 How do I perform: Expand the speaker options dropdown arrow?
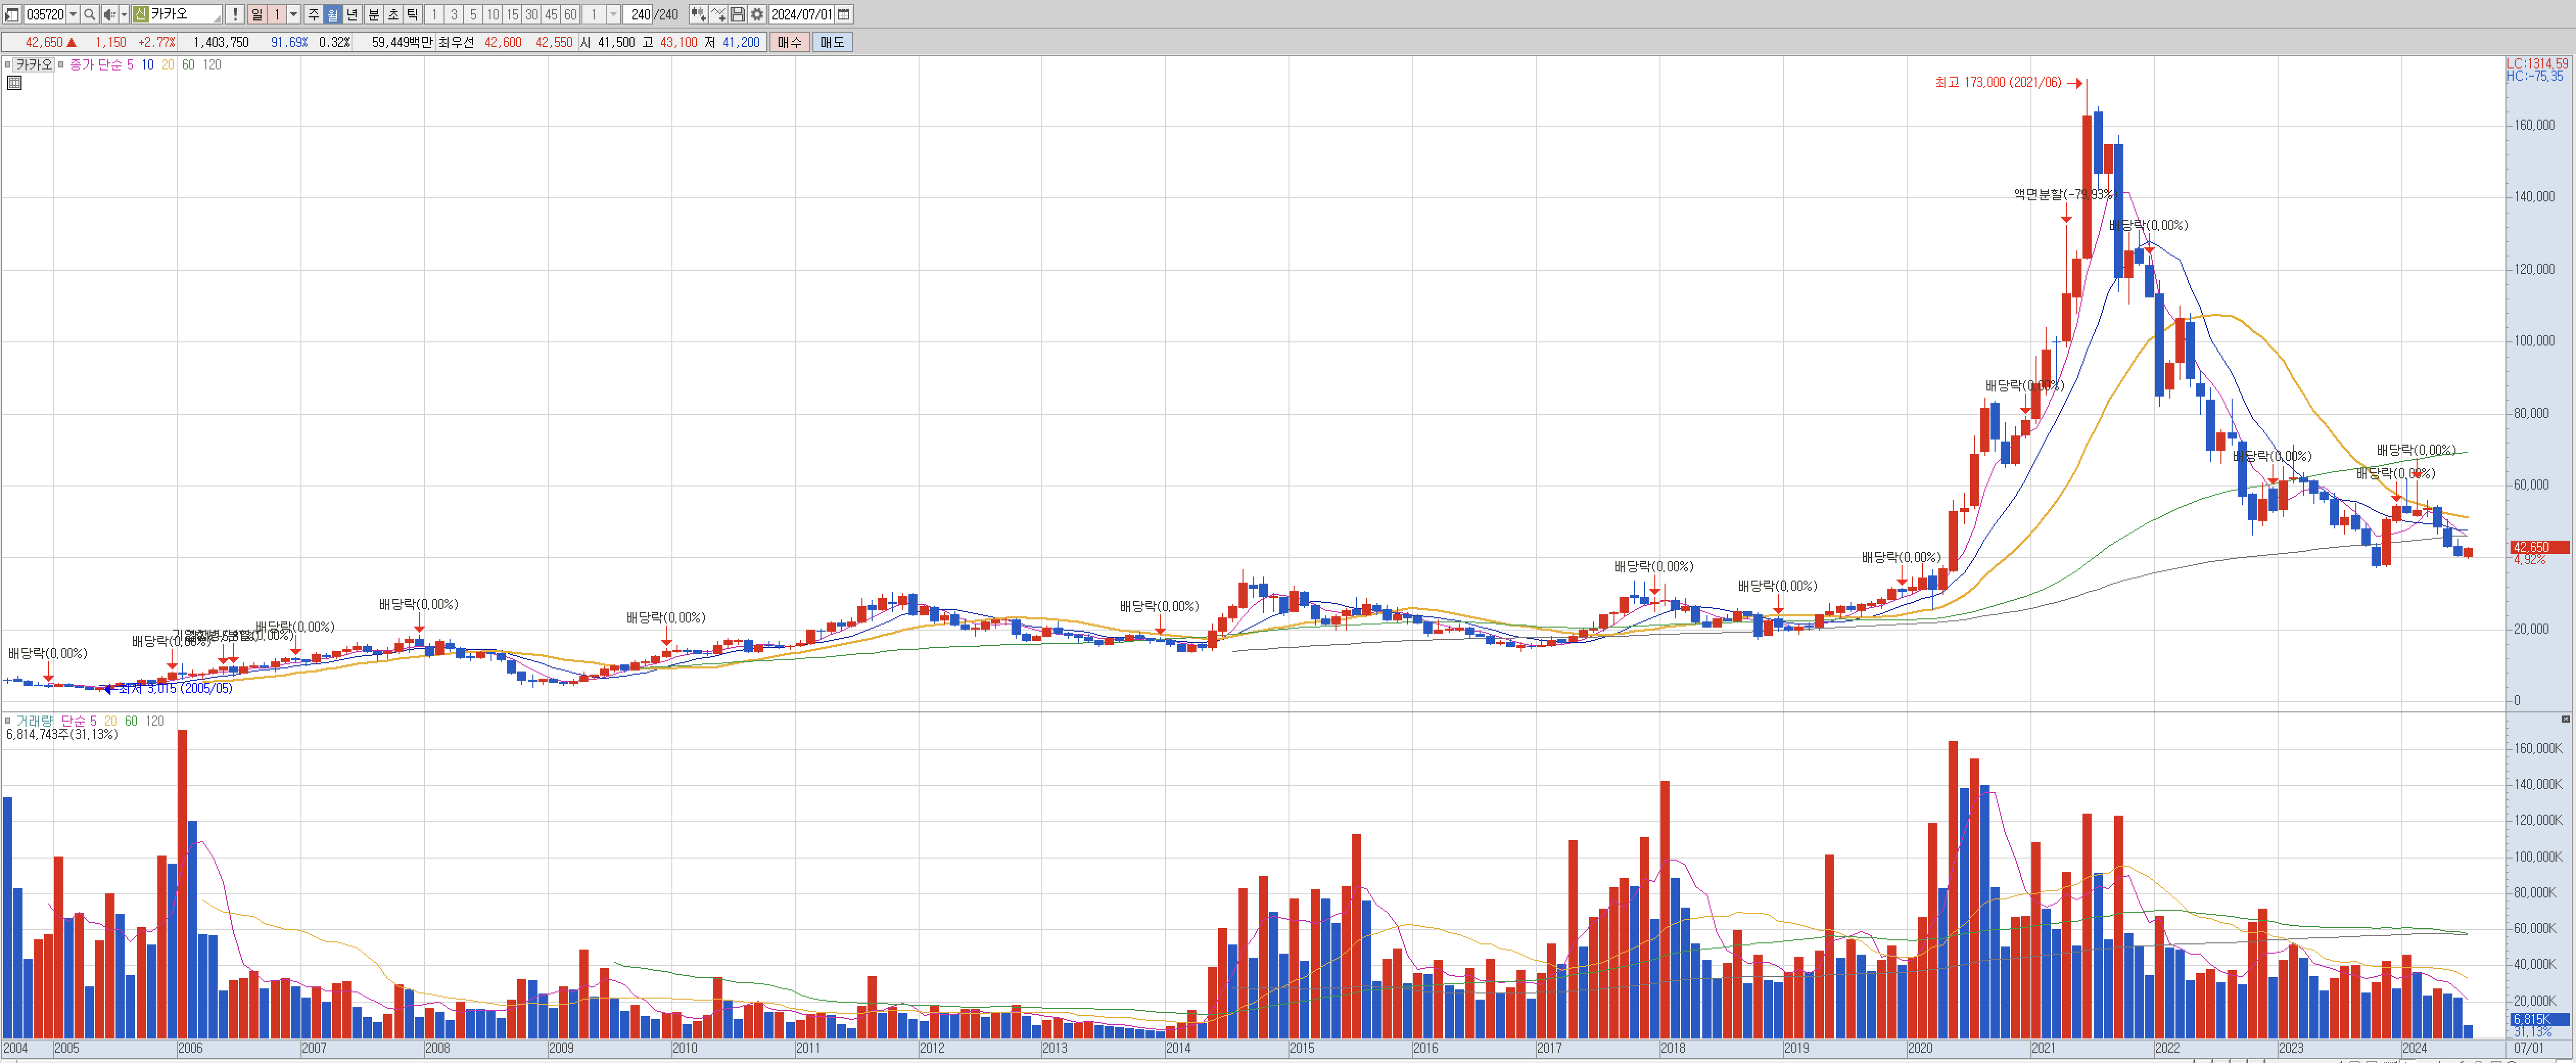(124, 14)
